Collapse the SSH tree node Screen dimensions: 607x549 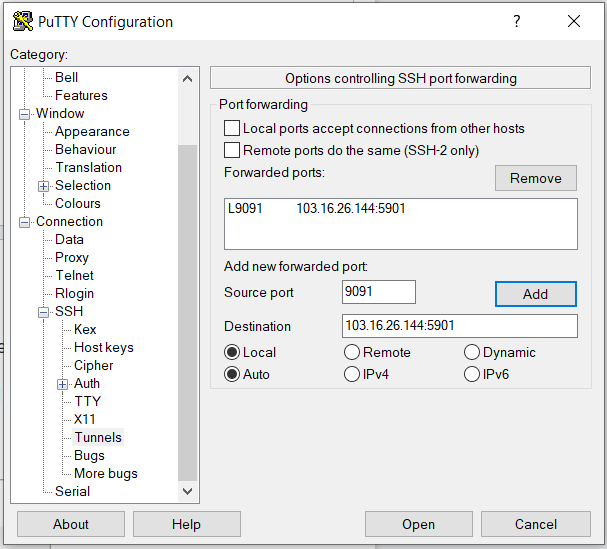click(43, 312)
